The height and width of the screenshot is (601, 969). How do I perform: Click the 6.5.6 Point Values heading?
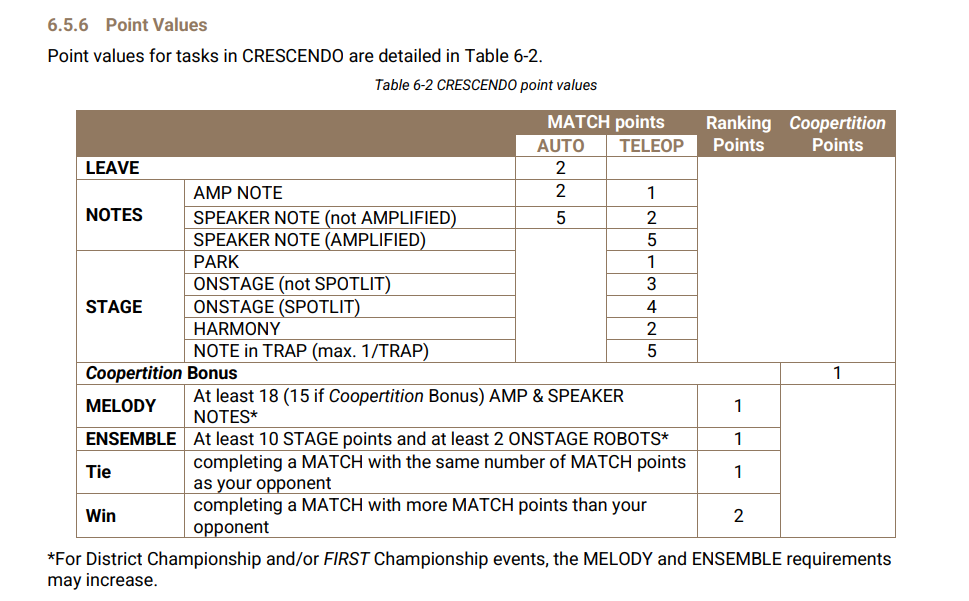pos(128,24)
